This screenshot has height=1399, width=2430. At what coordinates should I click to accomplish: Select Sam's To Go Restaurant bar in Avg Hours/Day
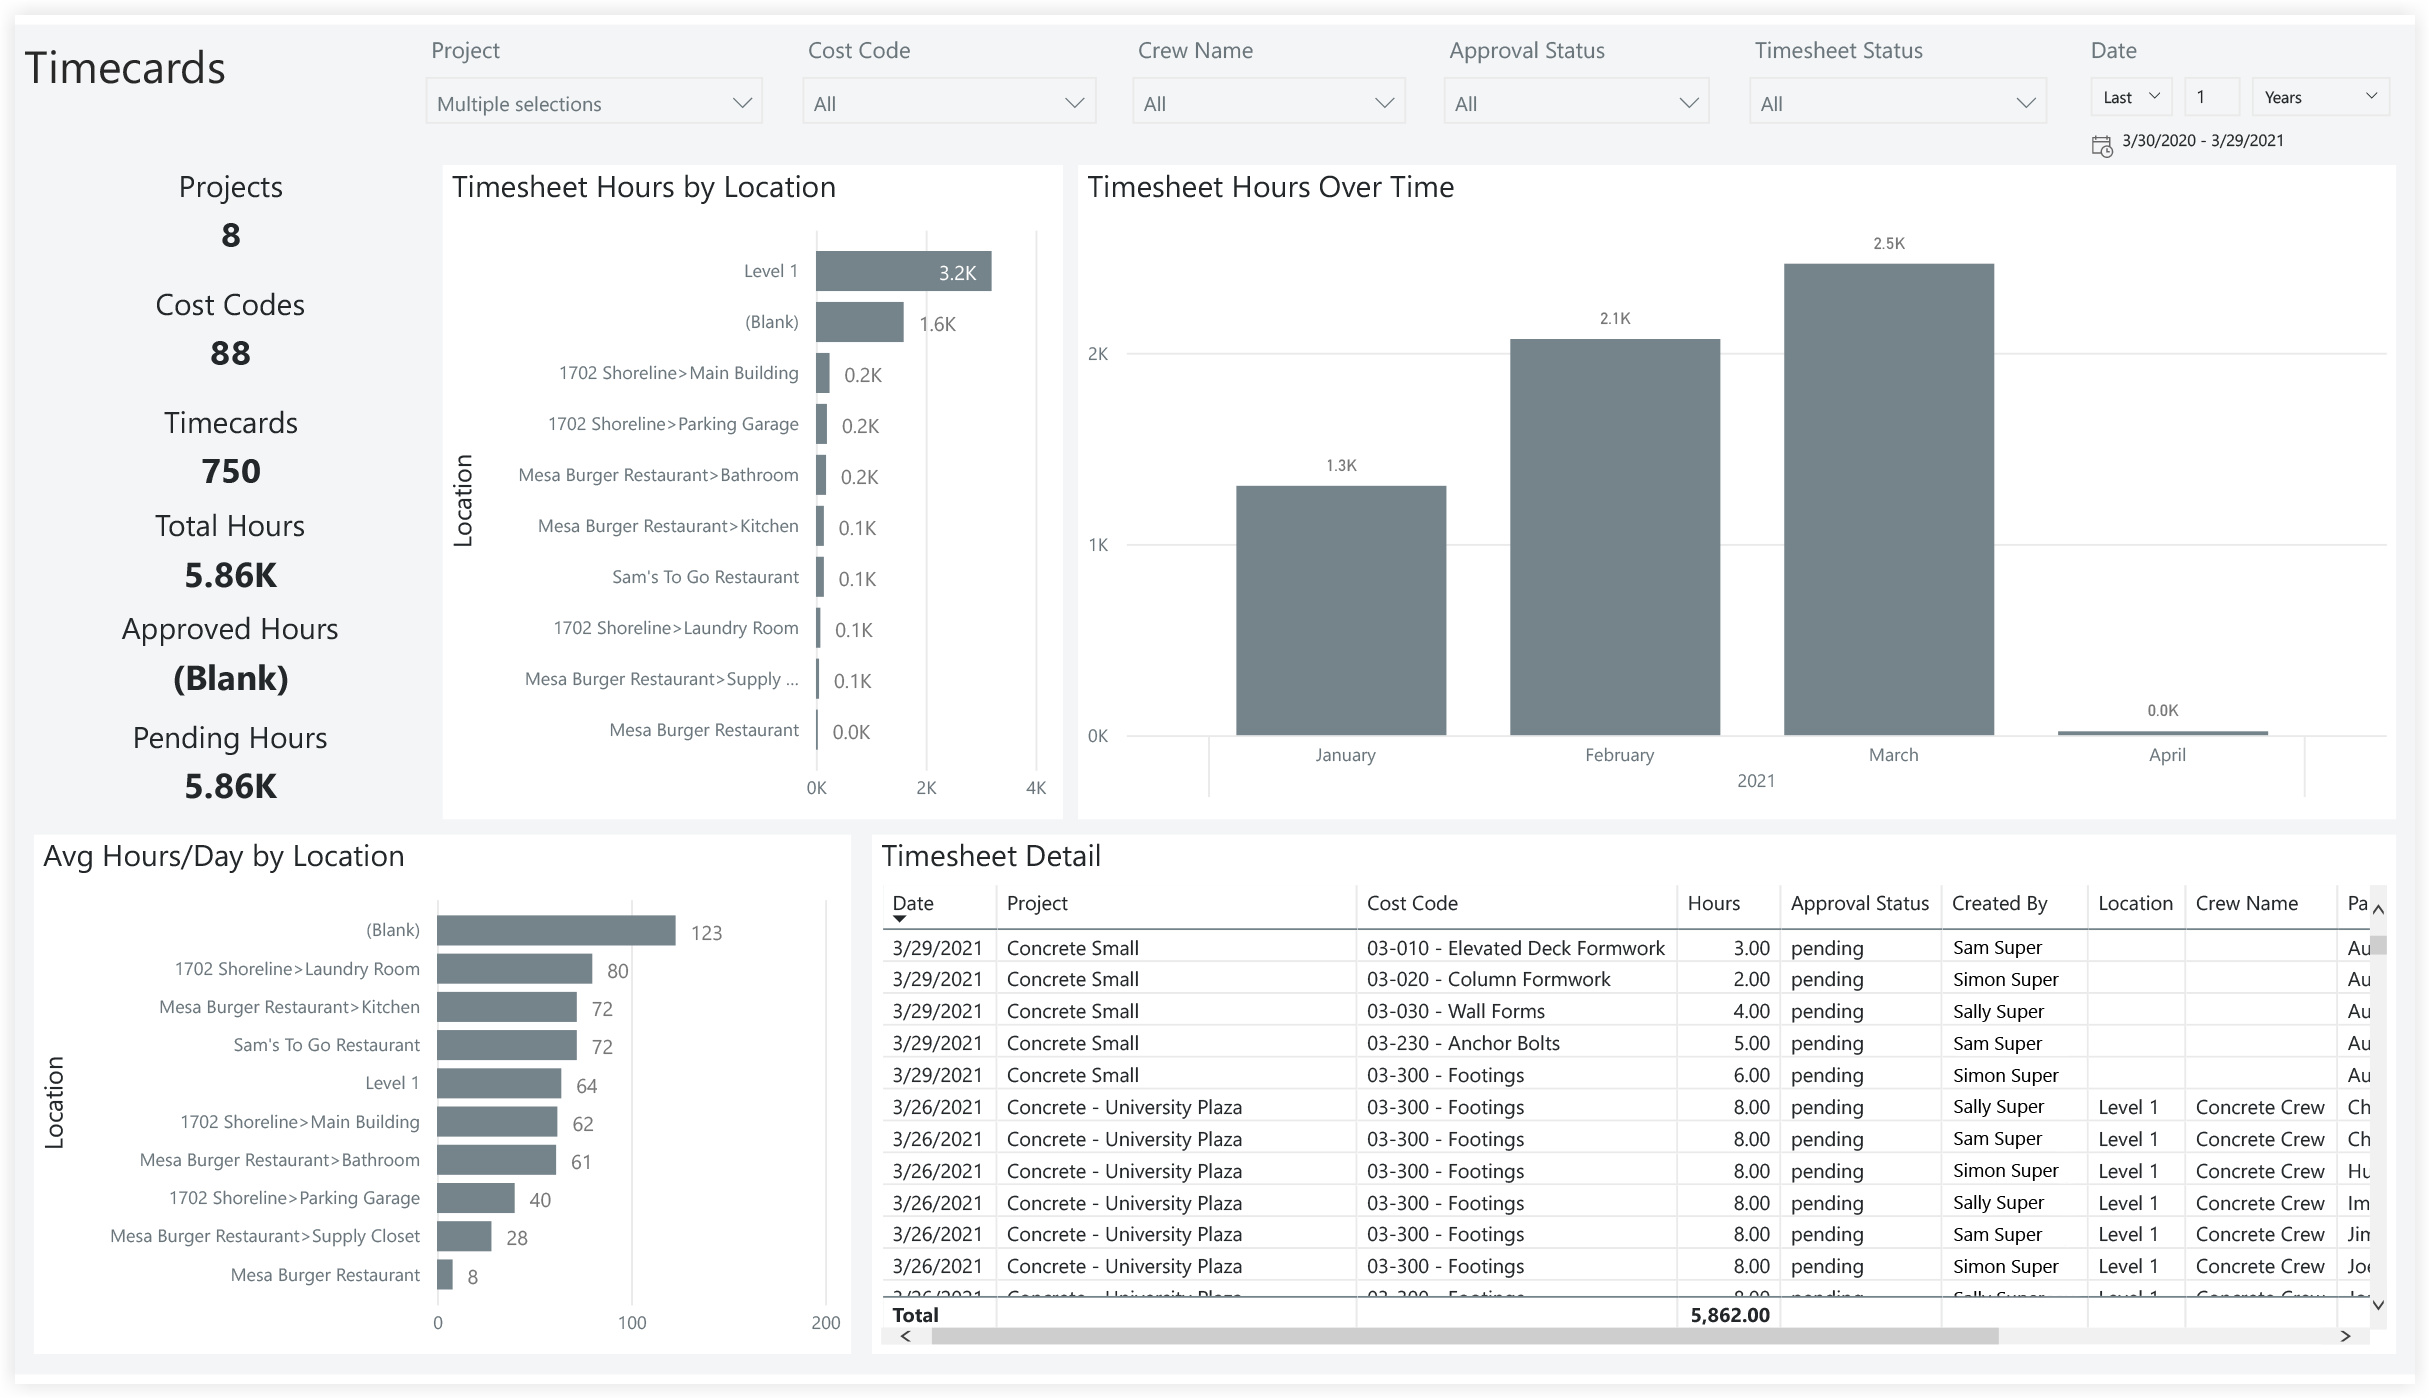click(507, 1045)
